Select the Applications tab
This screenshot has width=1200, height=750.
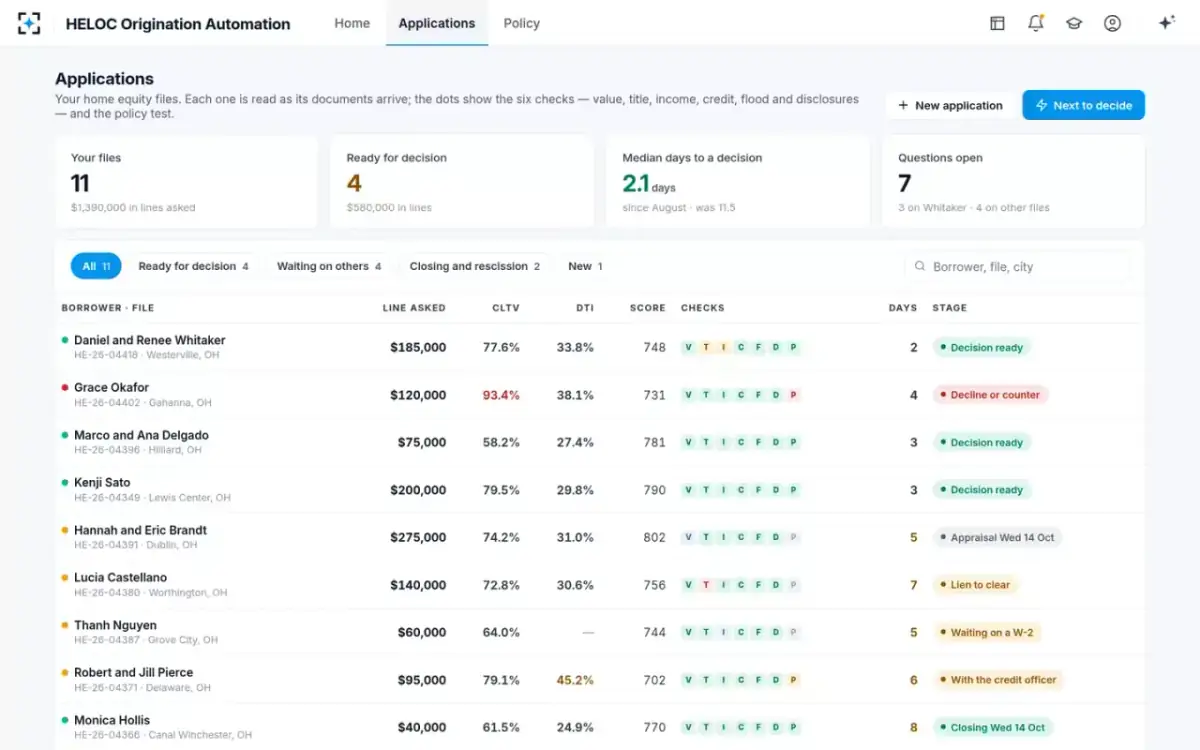[437, 23]
